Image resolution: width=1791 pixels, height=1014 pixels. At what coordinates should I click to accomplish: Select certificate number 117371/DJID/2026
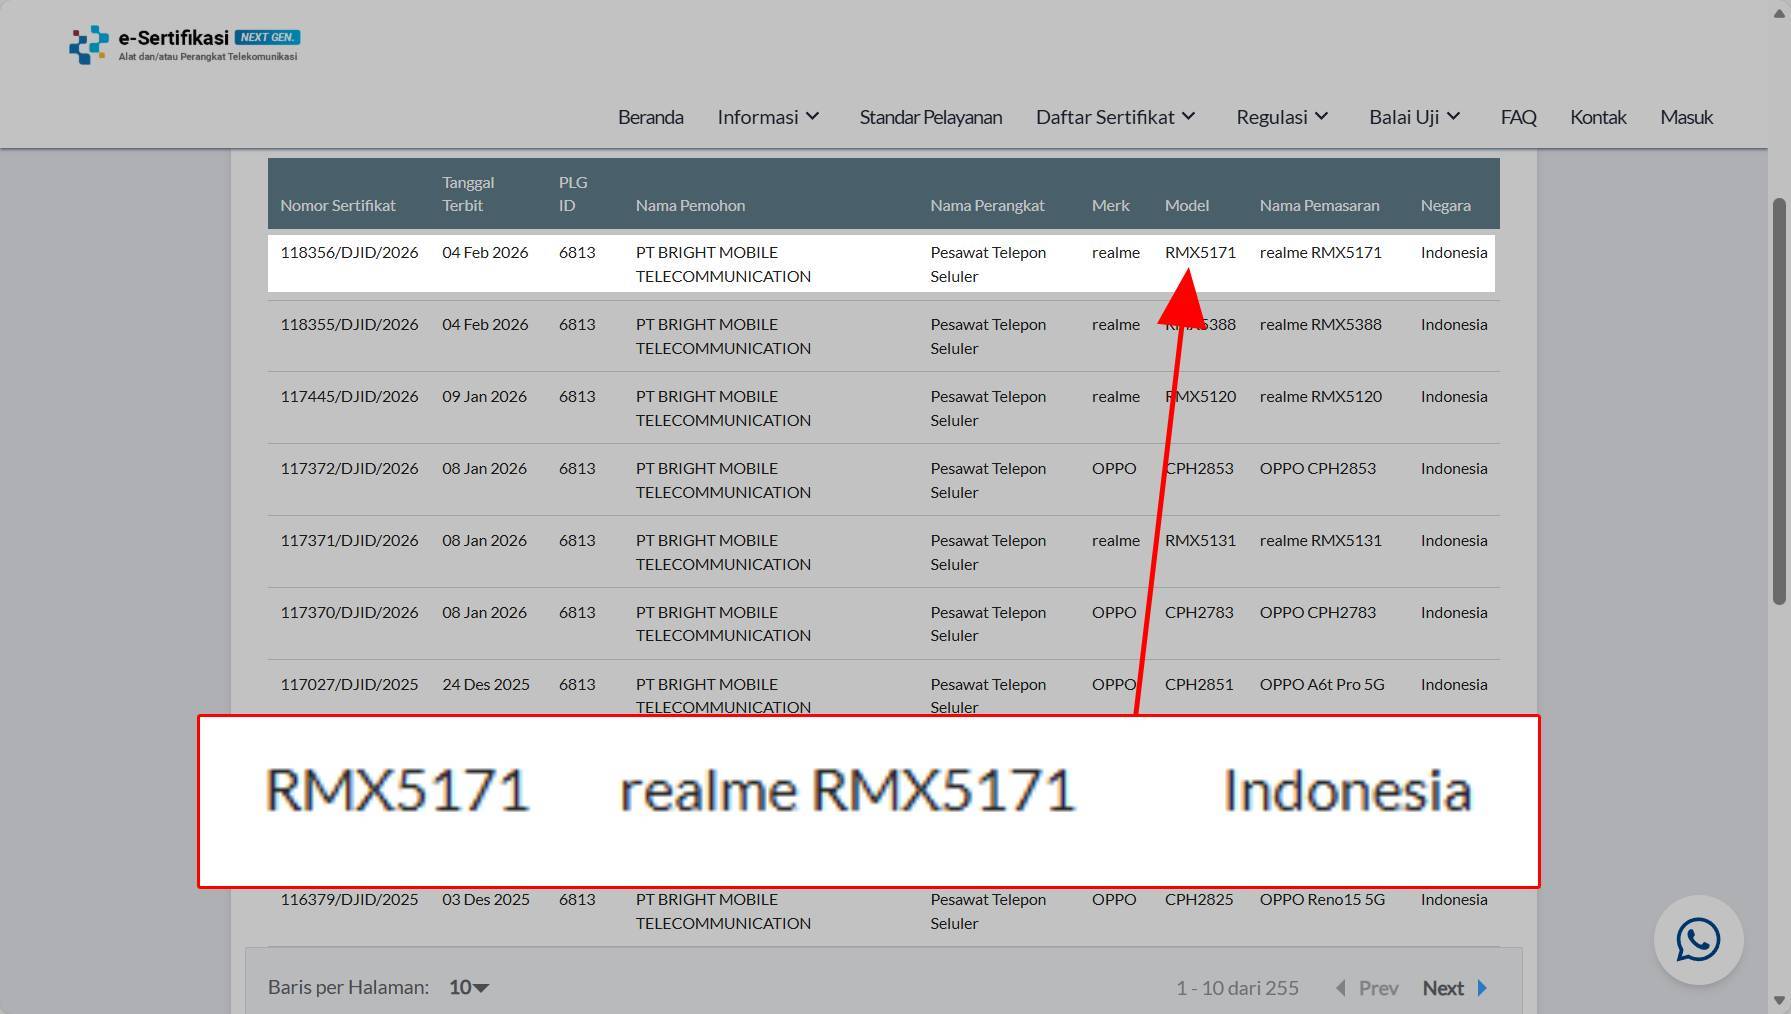point(349,540)
